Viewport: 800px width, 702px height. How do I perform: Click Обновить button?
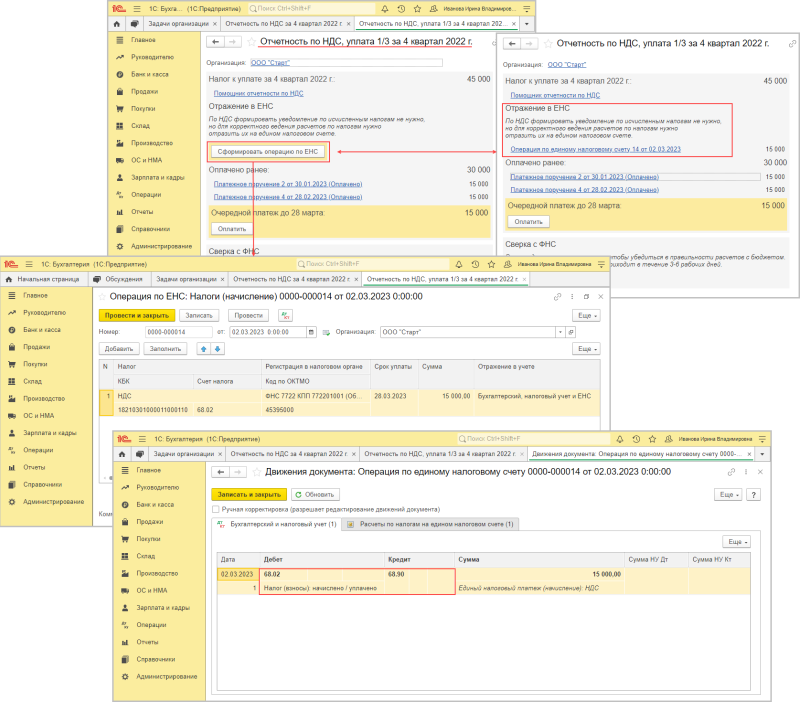(315, 494)
